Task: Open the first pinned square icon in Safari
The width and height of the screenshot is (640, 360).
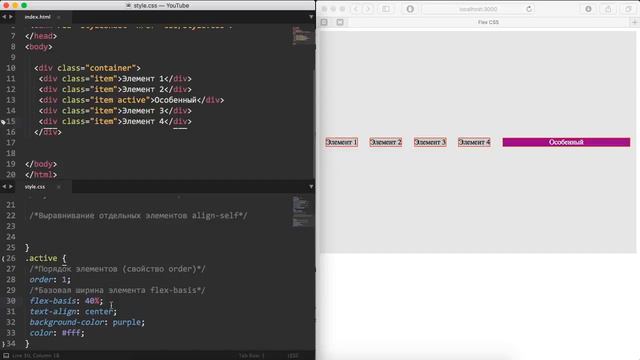Action: click(x=324, y=22)
